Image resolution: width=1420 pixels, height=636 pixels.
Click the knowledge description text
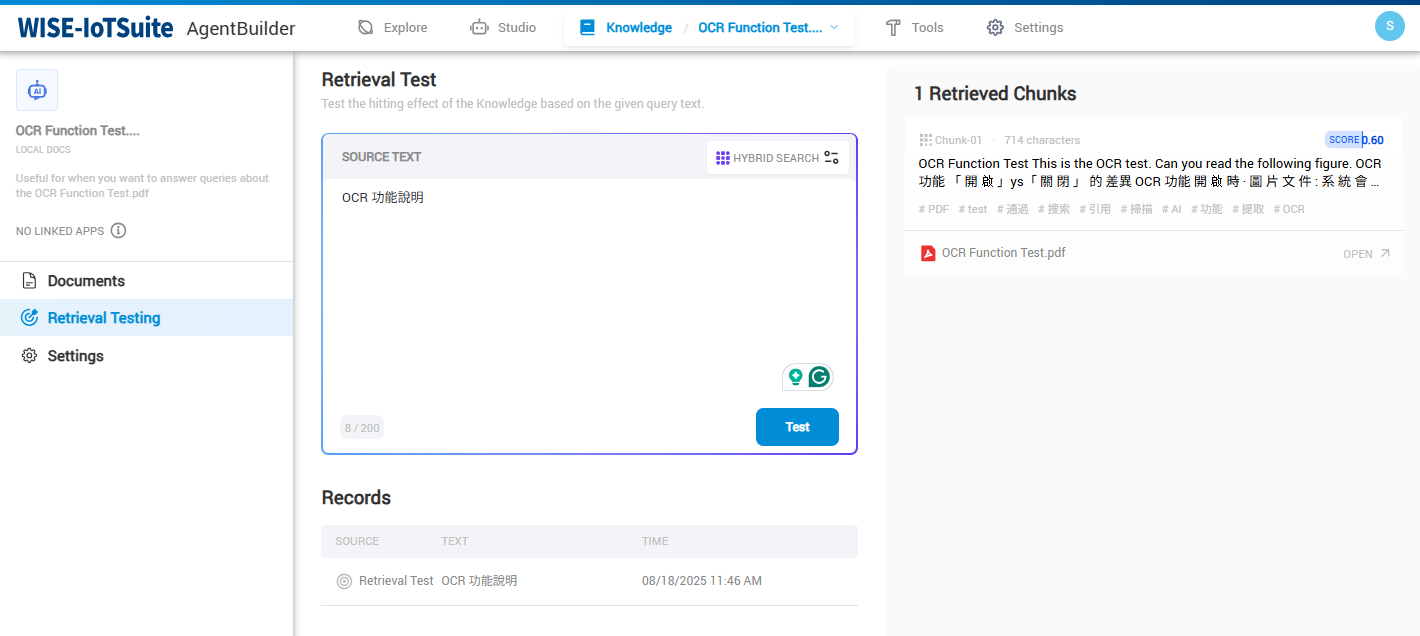(x=142, y=186)
